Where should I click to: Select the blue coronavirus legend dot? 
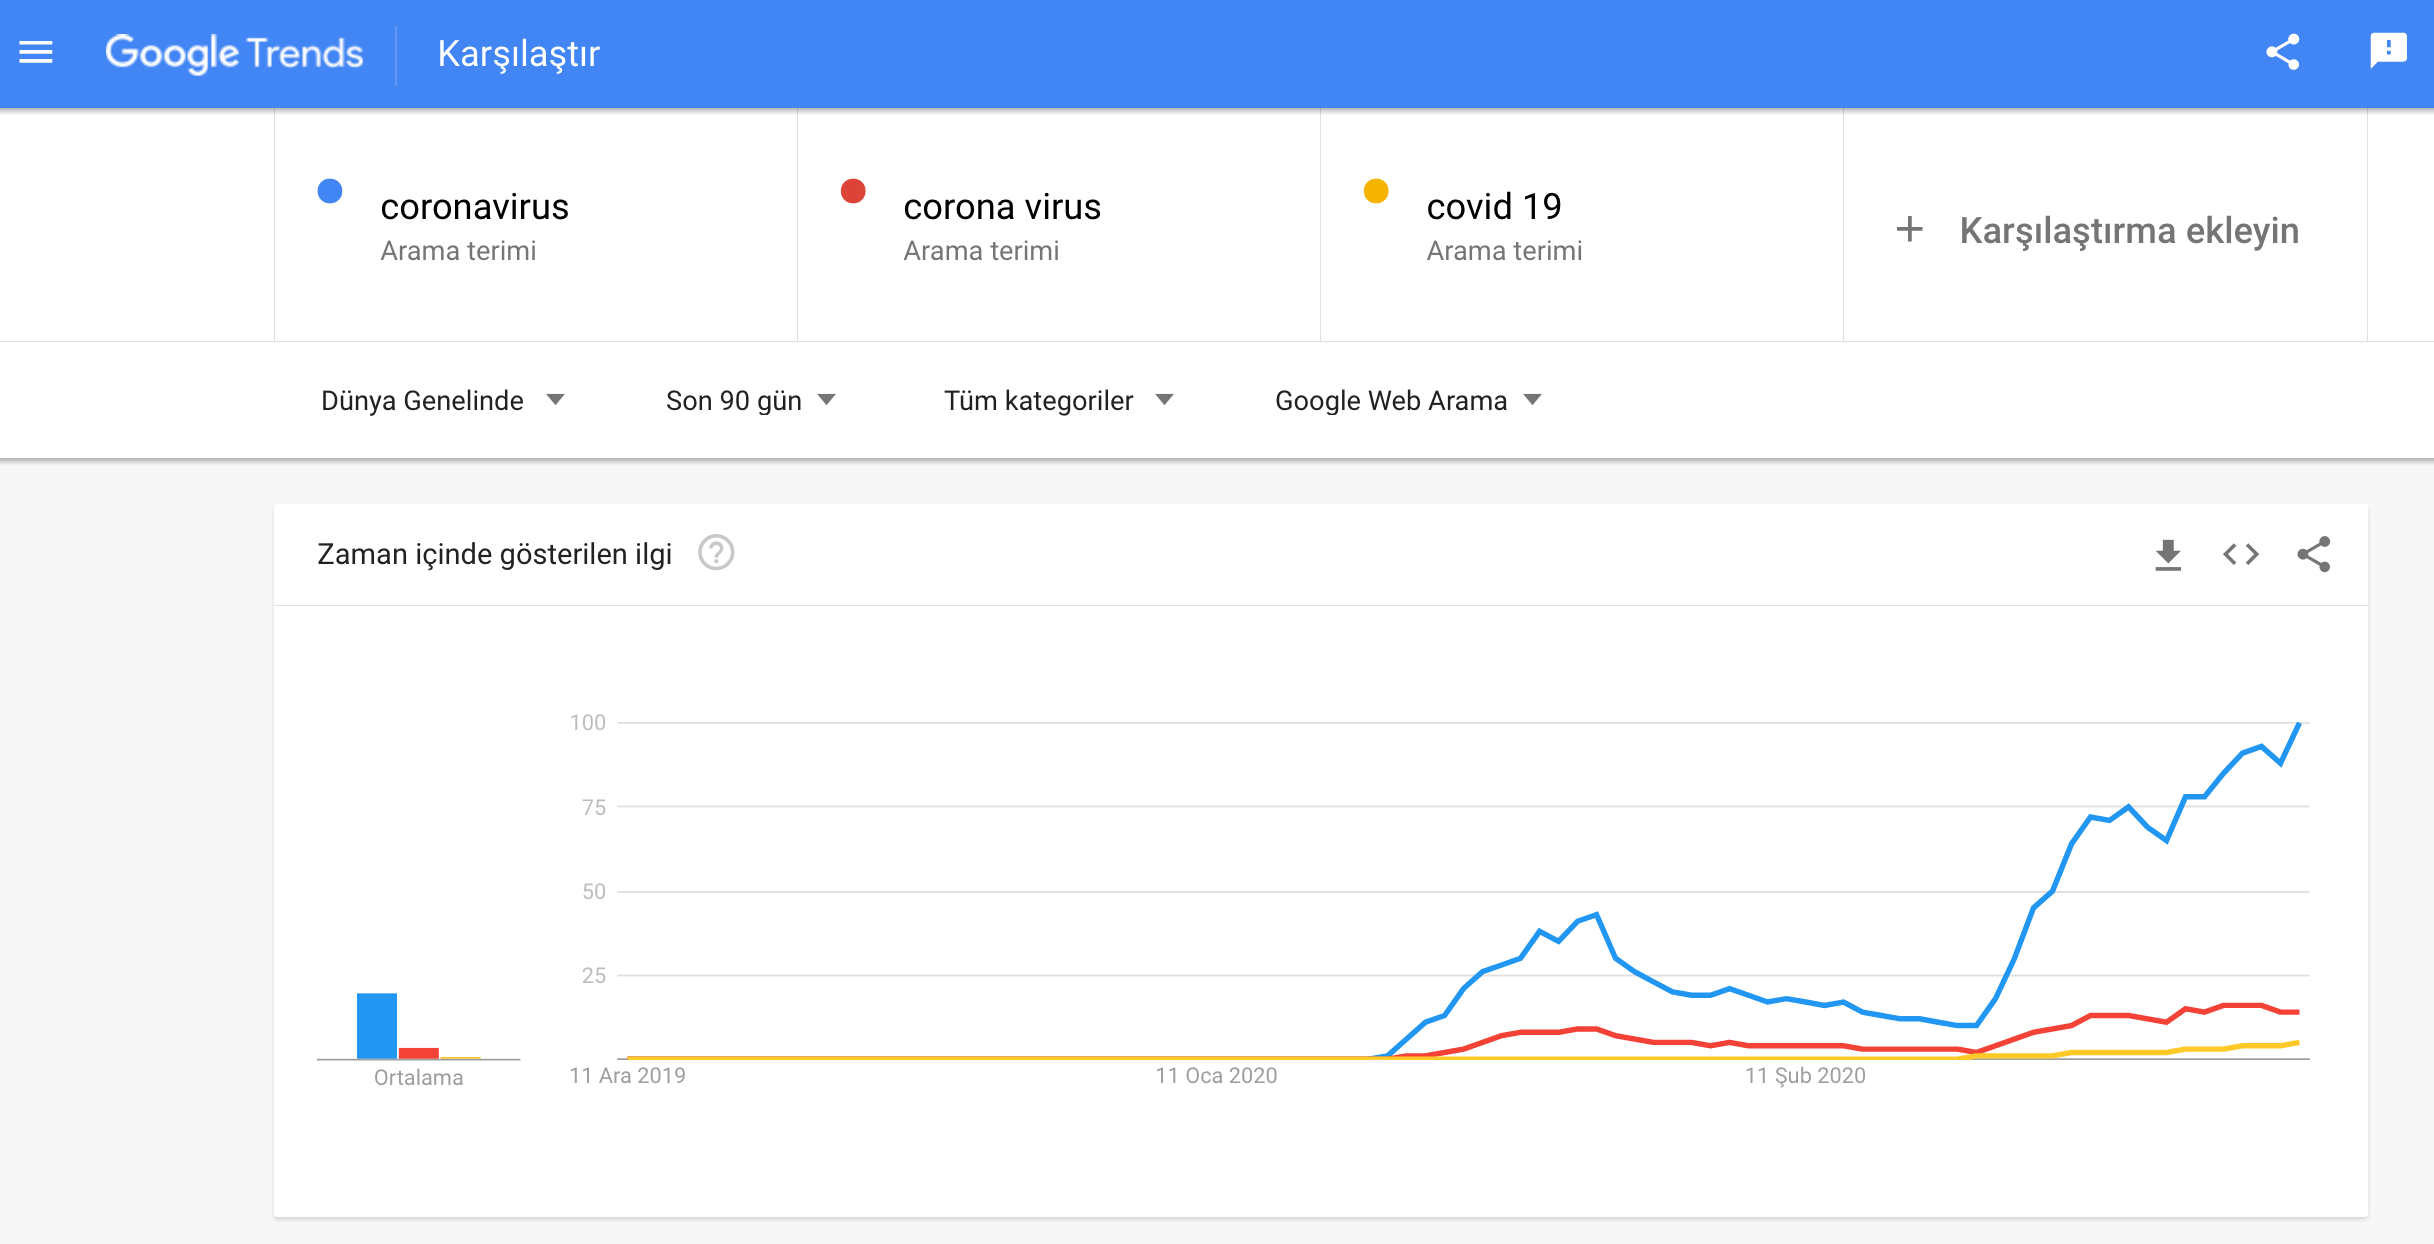tap(330, 192)
